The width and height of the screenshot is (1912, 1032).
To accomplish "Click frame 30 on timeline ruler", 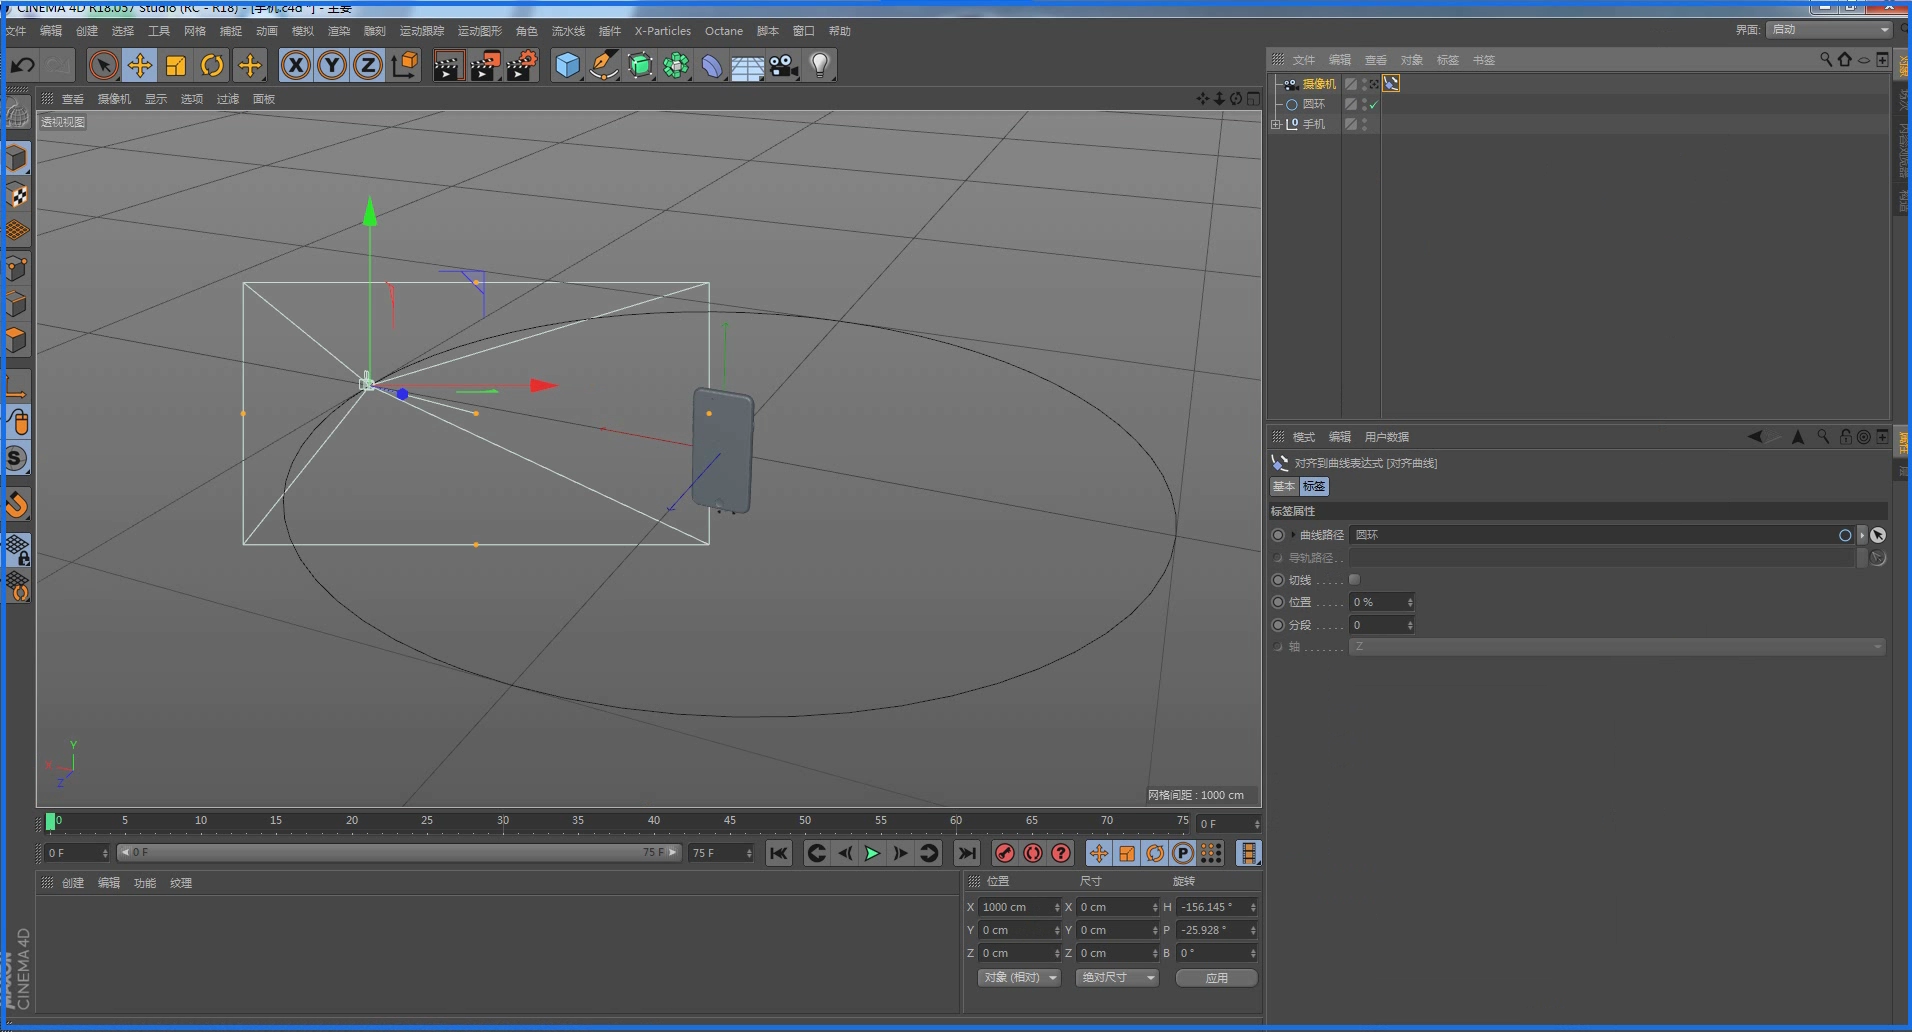I will tap(503, 821).
